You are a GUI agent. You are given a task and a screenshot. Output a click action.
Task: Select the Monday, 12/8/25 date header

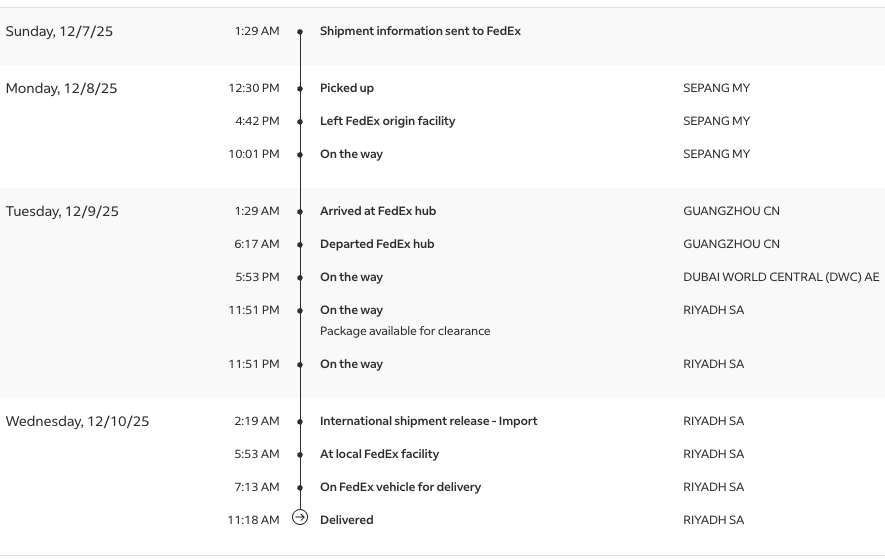click(x=61, y=88)
